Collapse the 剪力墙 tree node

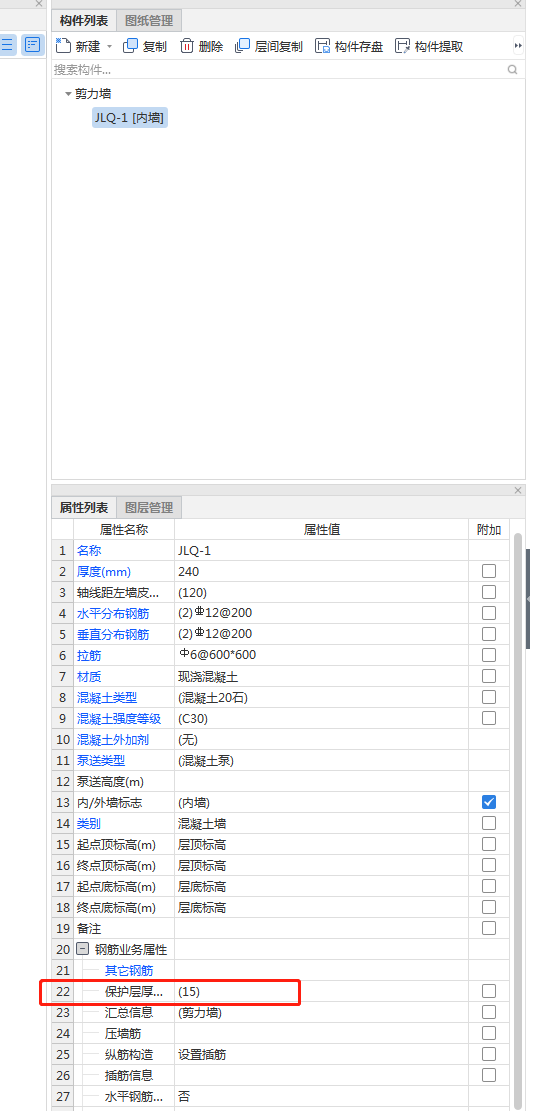[68, 94]
